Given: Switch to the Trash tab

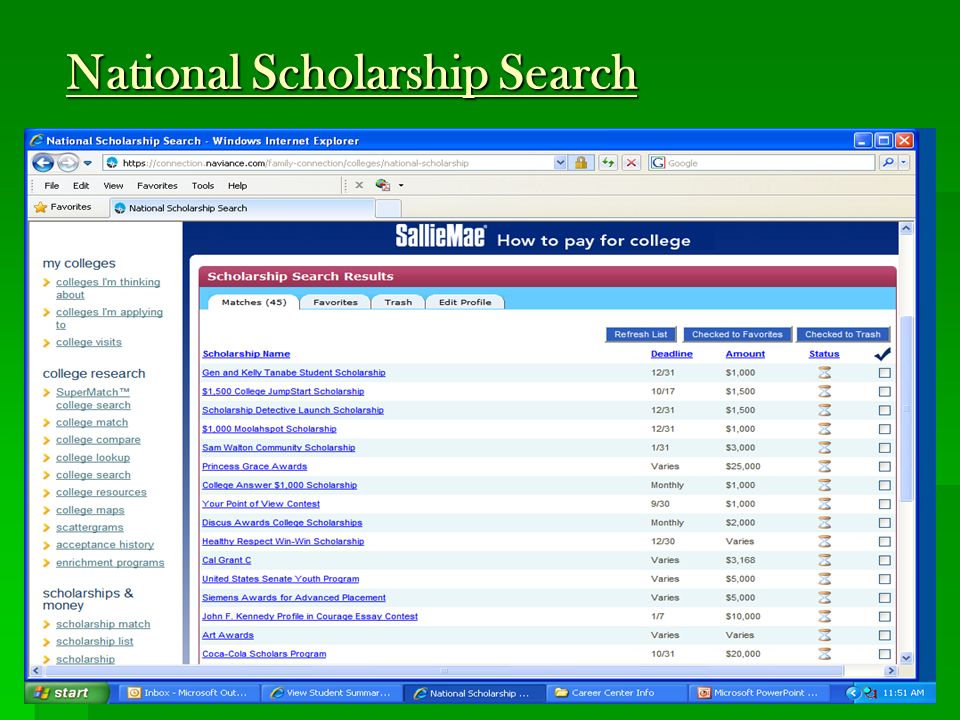Looking at the screenshot, I should point(398,302).
